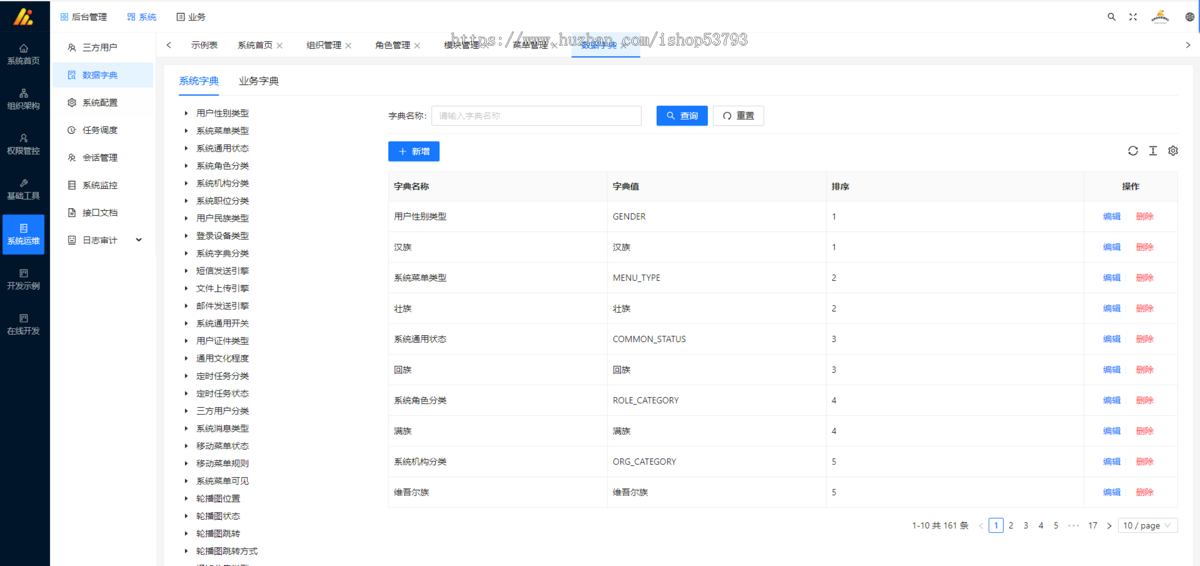Screen dimensions: 1200x566
Task: Edit the 系统机构分类 row
Action: [x=1112, y=462]
